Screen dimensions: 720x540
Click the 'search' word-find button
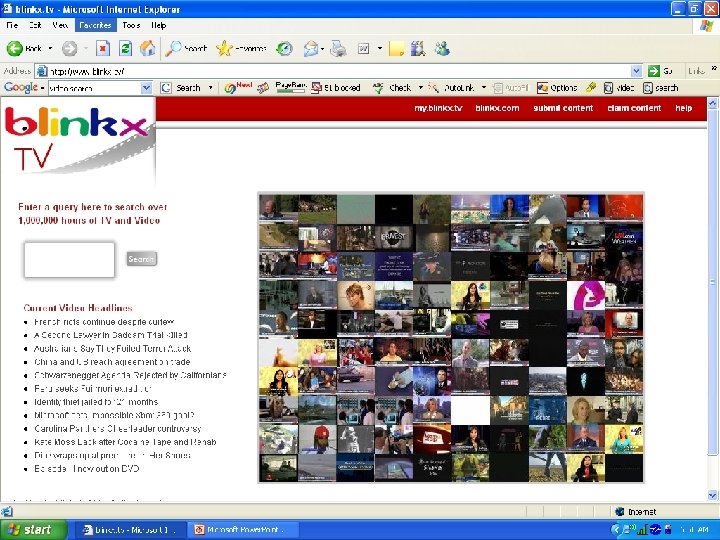(661, 88)
